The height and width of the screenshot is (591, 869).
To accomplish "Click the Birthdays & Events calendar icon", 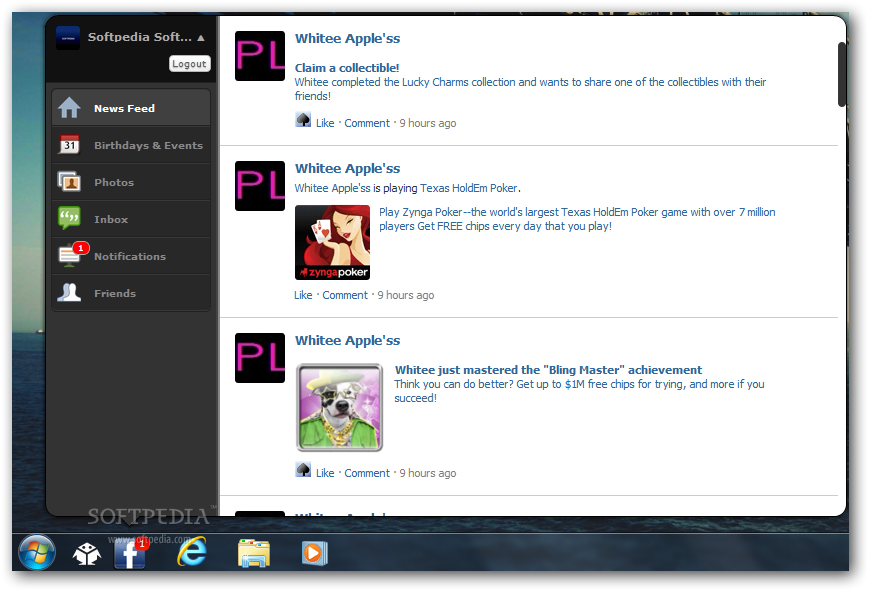I will [x=69, y=145].
